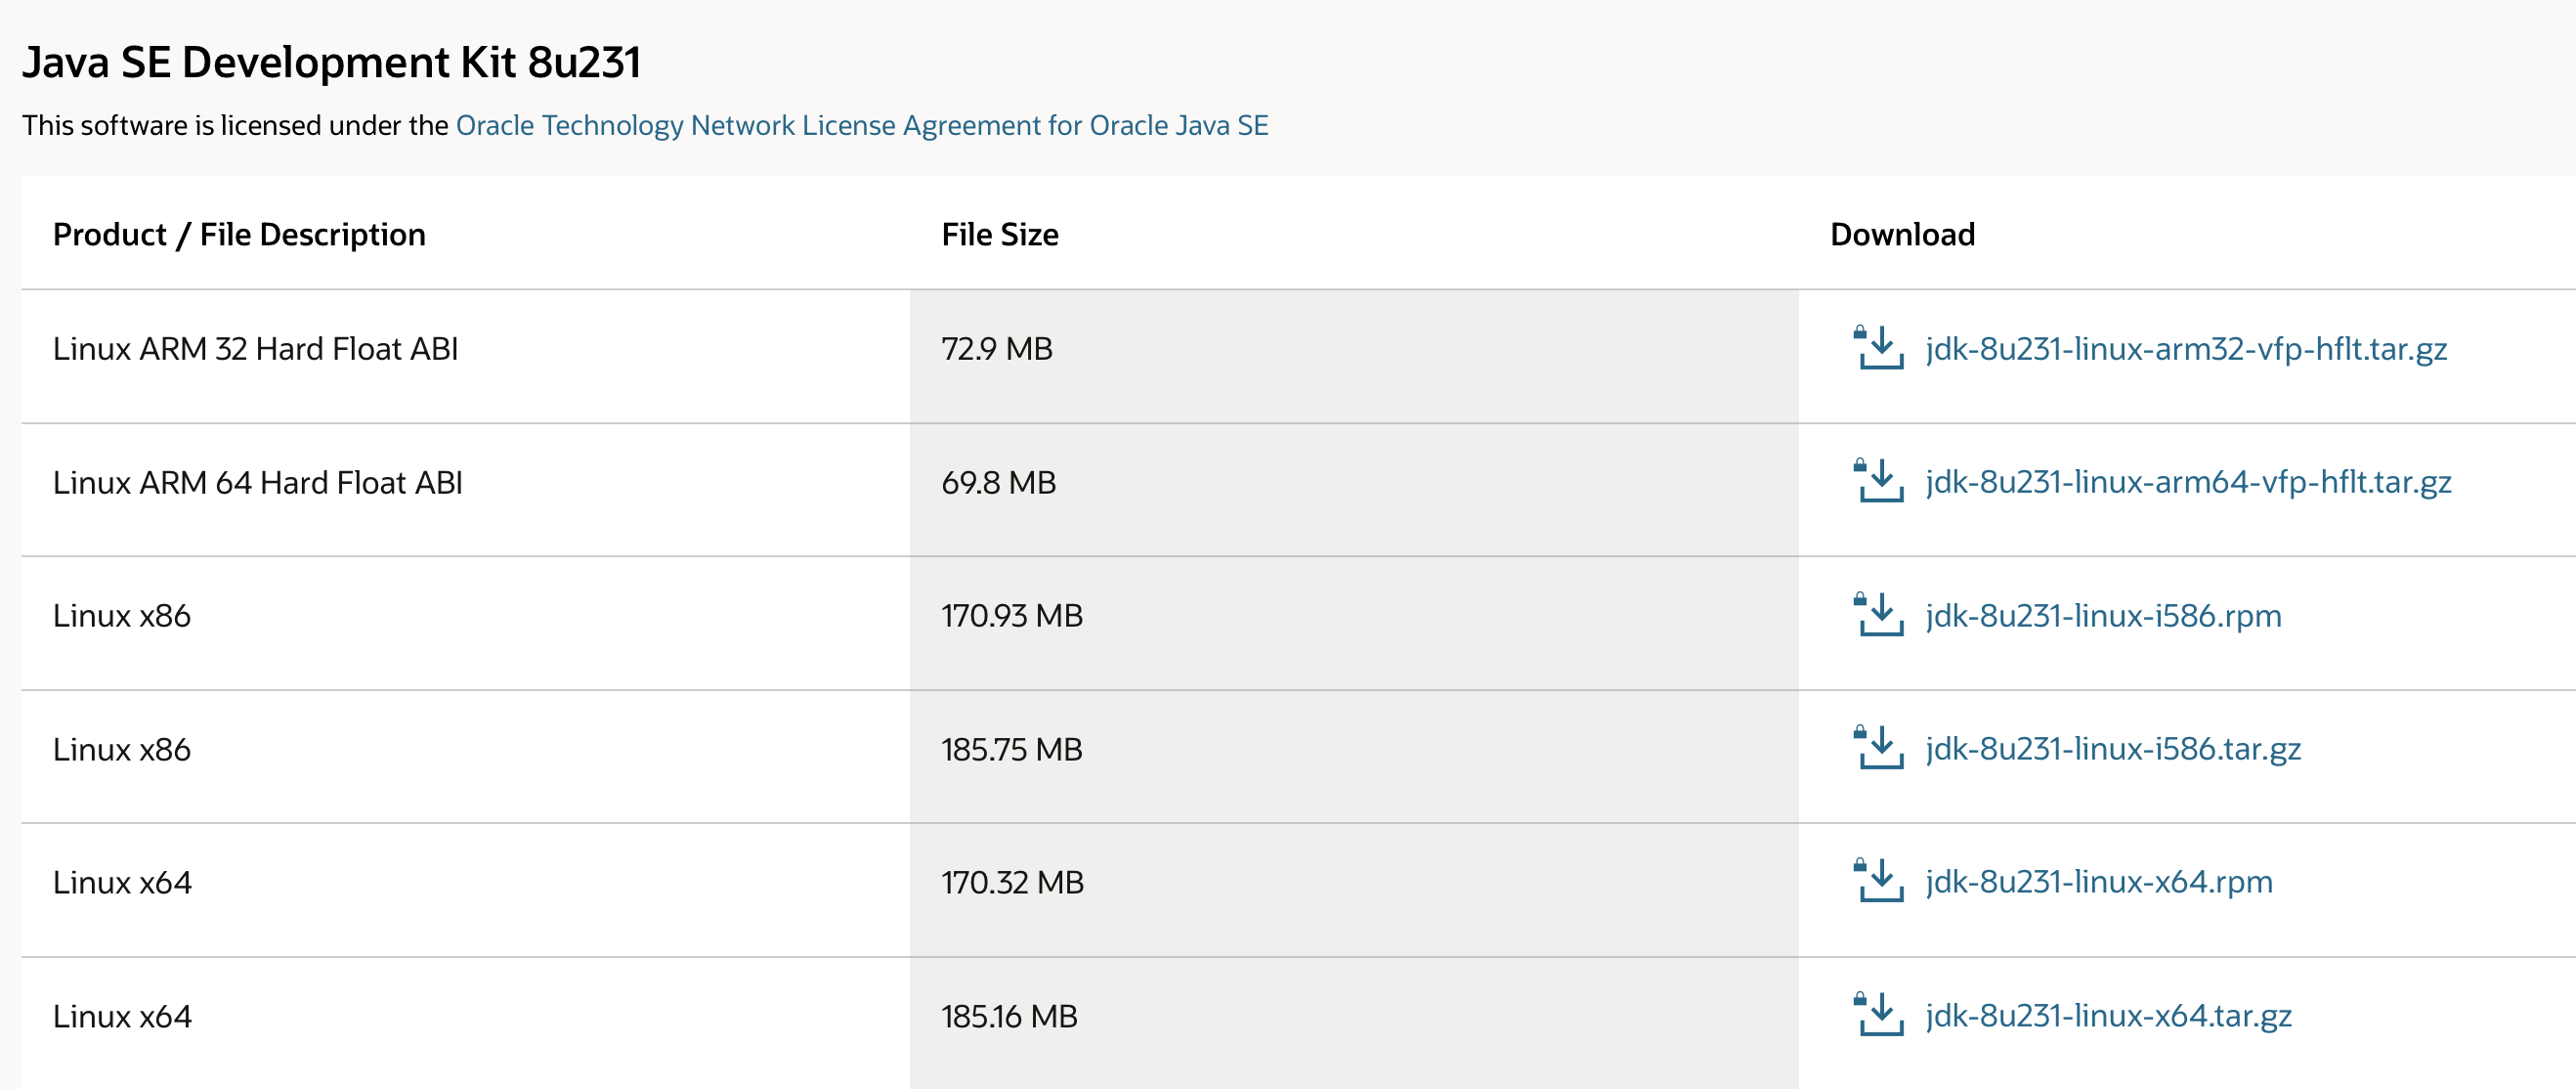This screenshot has width=2576, height=1089.
Task: Click the 170.93 MB file size cell
Action: click(1011, 616)
